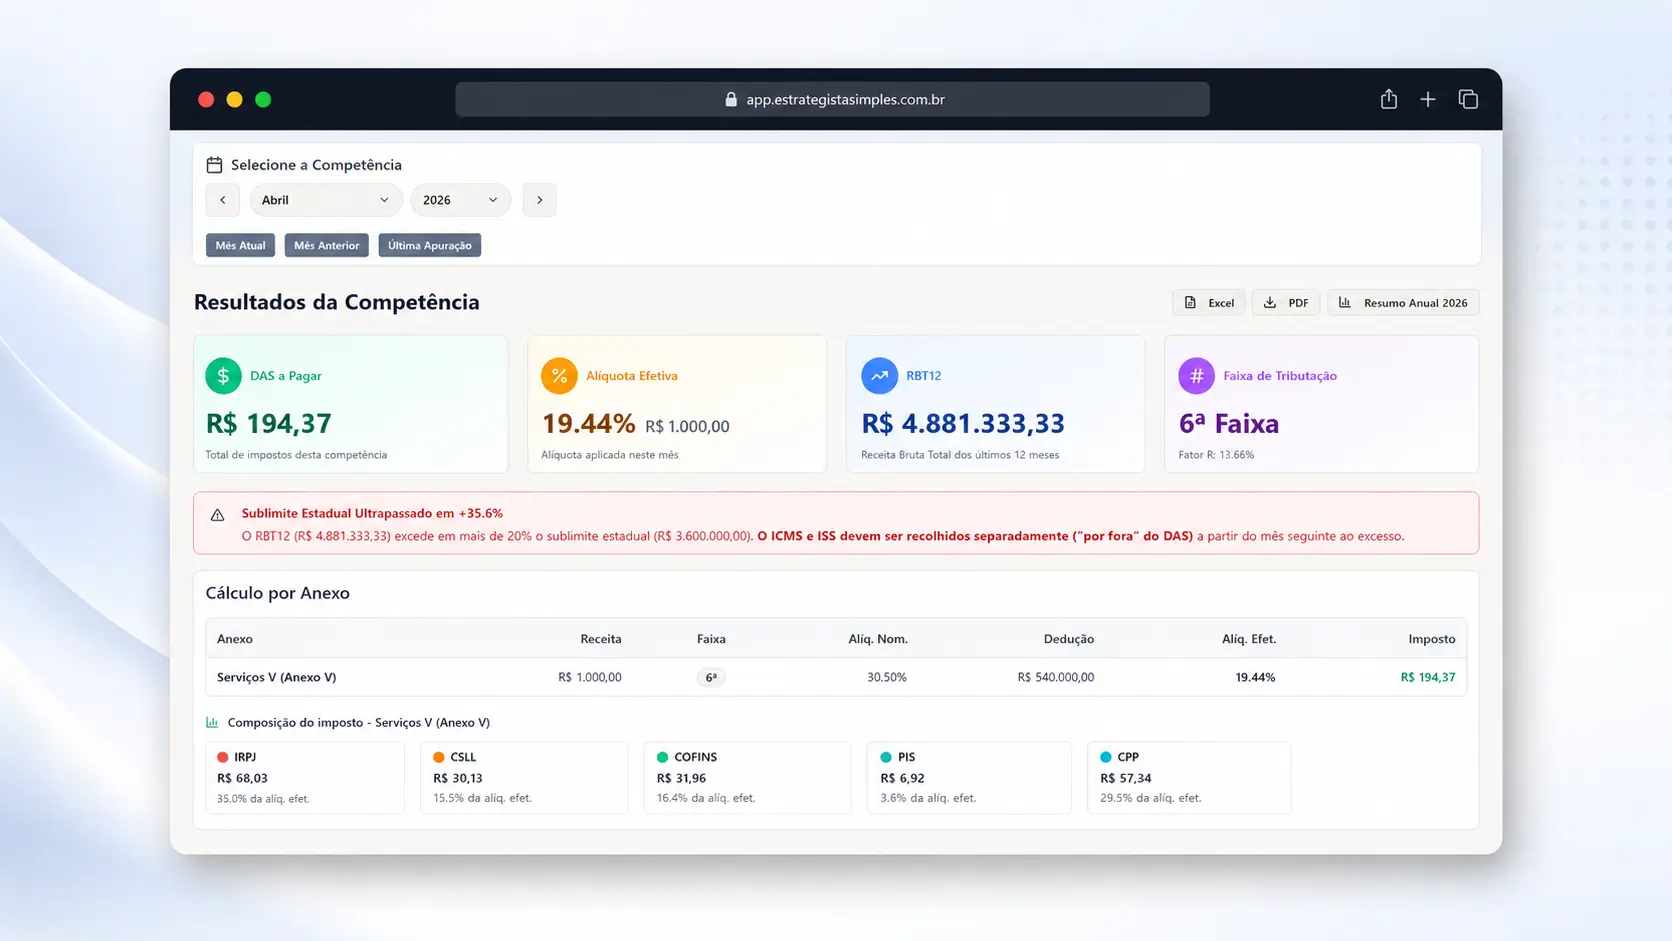Go to previous month with left chevron
The width and height of the screenshot is (1672, 941).
(x=223, y=200)
